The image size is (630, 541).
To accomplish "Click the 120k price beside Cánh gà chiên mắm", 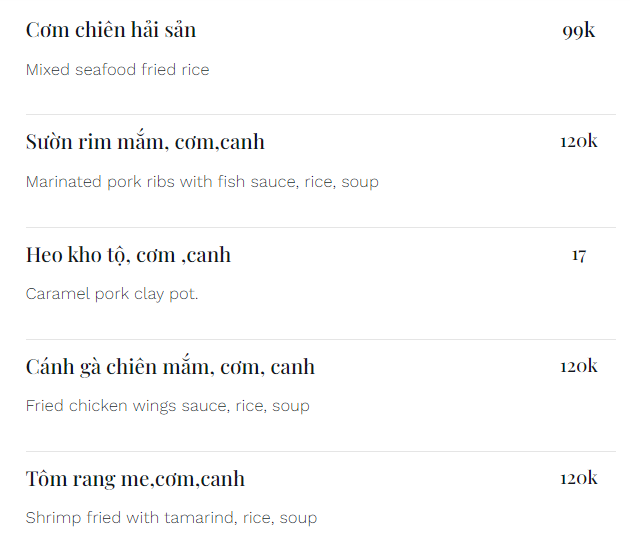I will [x=578, y=367].
